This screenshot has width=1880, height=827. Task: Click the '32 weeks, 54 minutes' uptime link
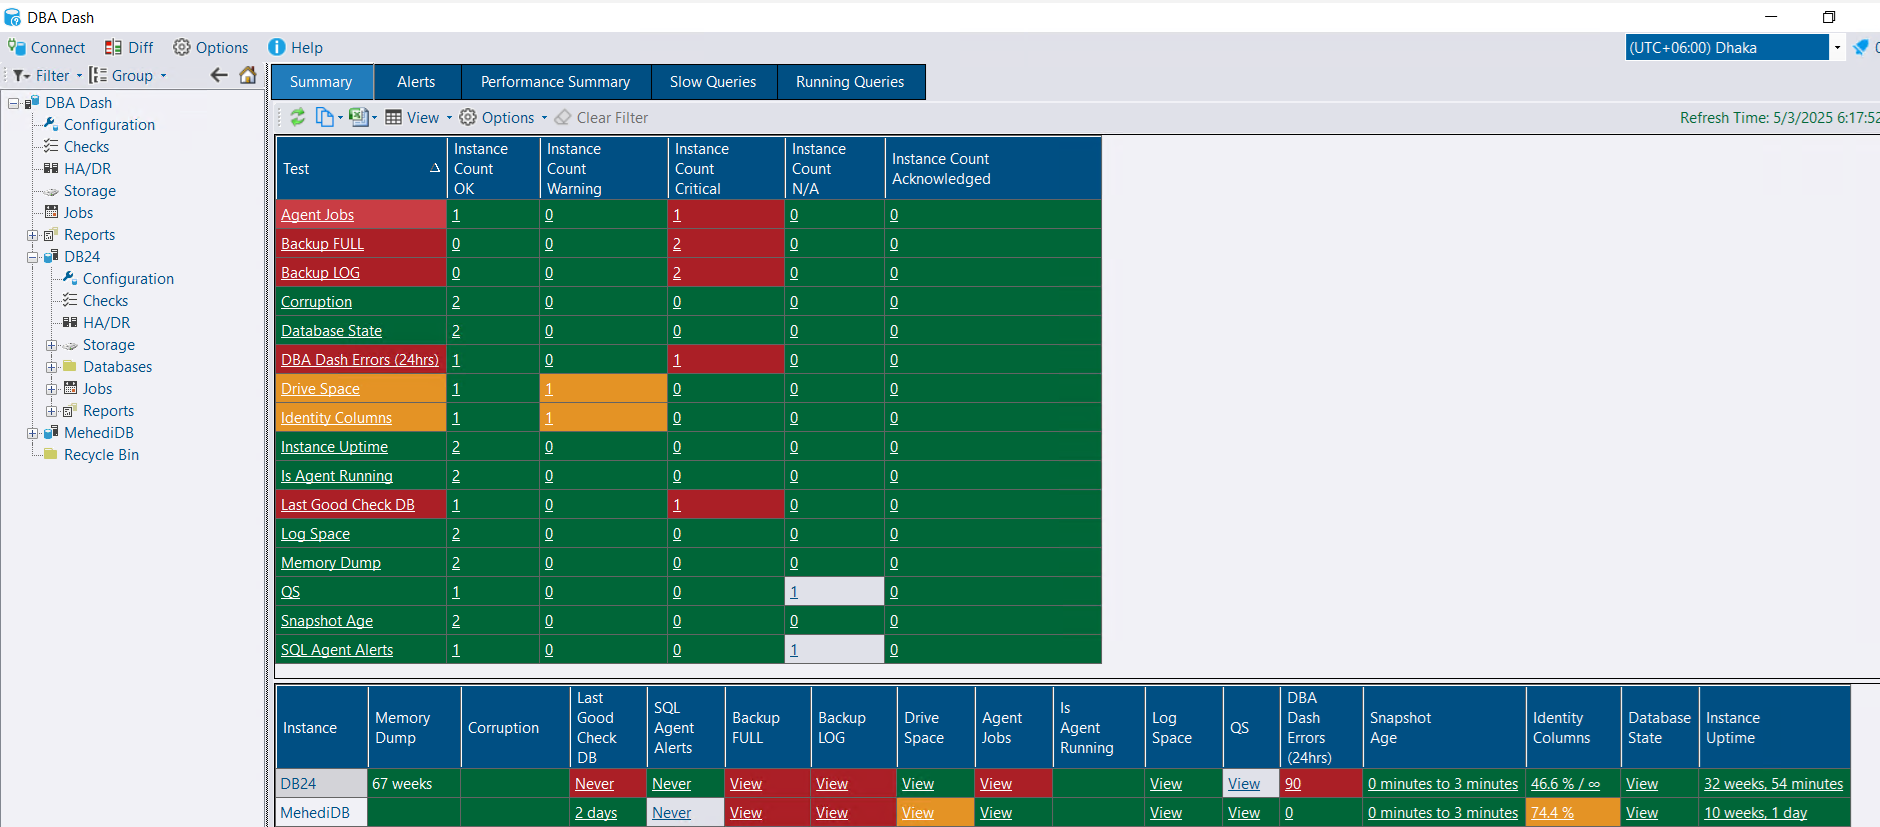[1773, 783]
